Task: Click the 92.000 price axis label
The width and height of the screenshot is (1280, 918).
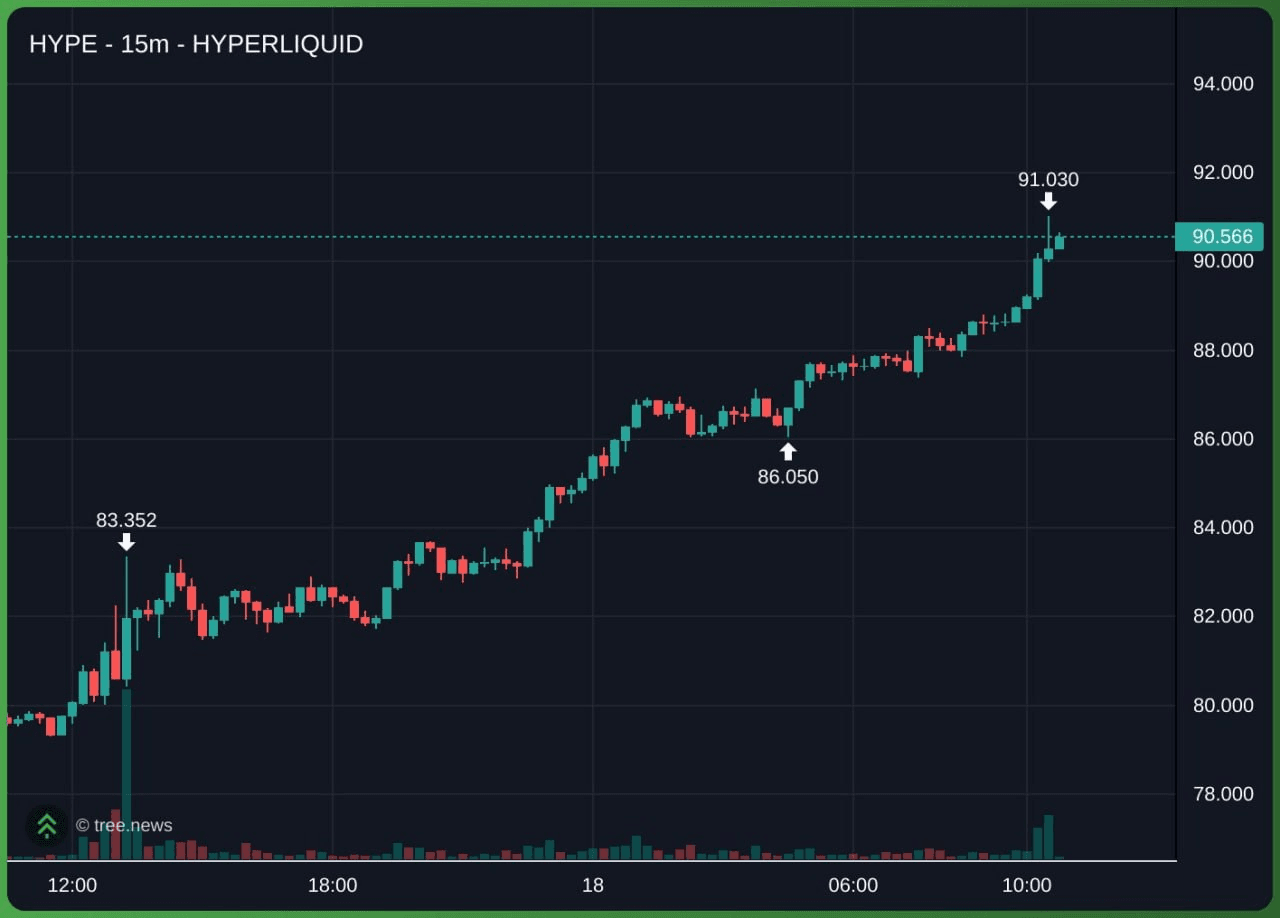Action: 1223,172
